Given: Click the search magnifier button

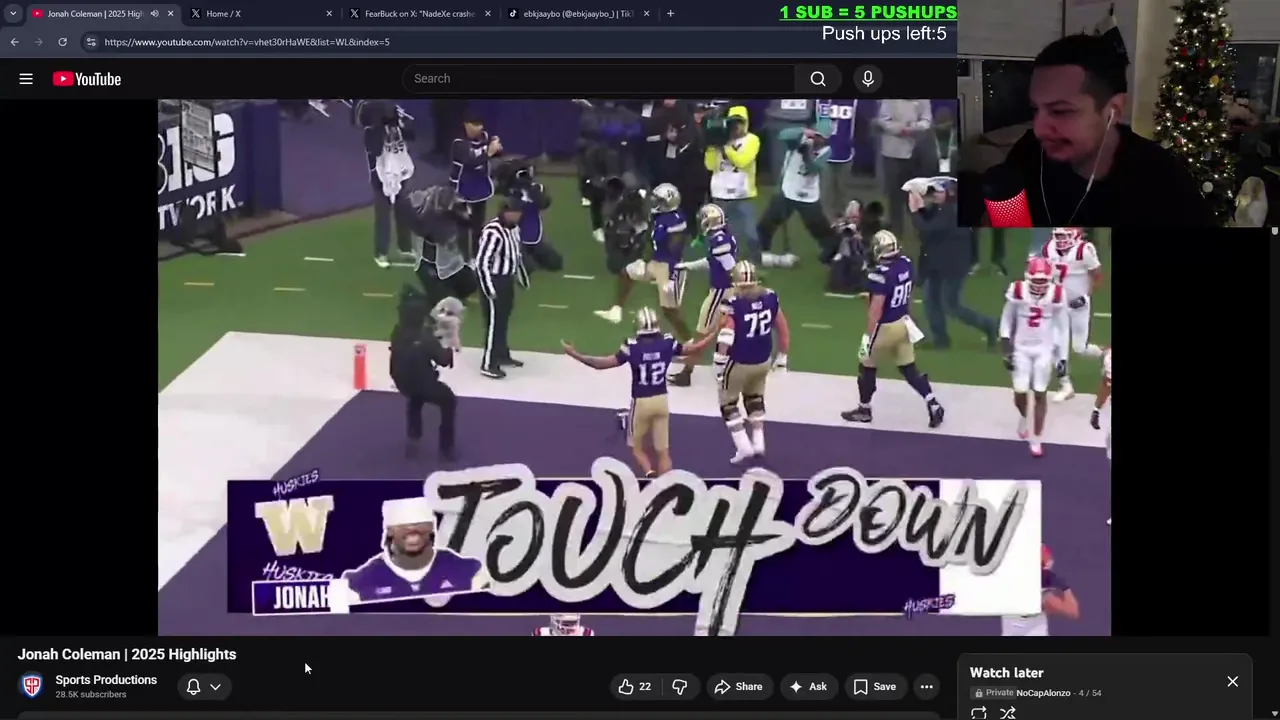Looking at the screenshot, I should point(818,79).
